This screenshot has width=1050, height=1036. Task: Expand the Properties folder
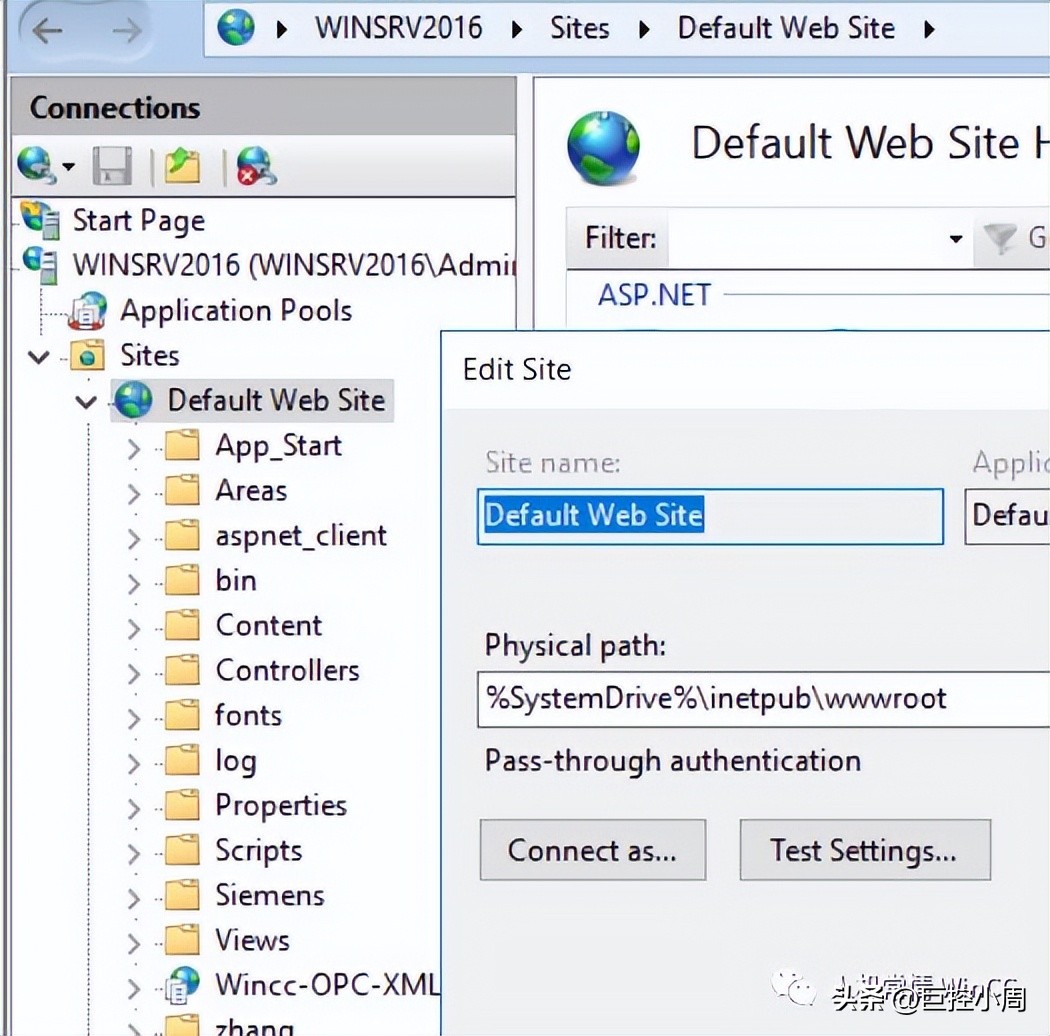pos(134,808)
